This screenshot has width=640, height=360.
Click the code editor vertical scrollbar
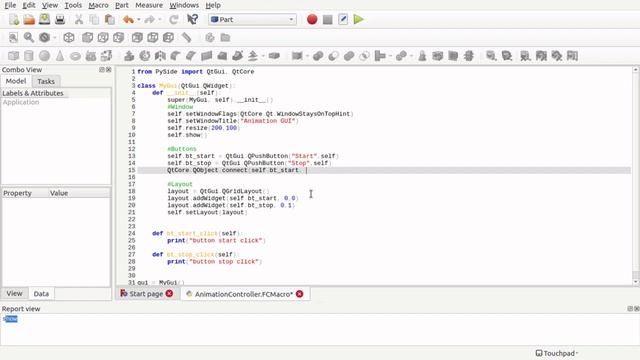636,176
